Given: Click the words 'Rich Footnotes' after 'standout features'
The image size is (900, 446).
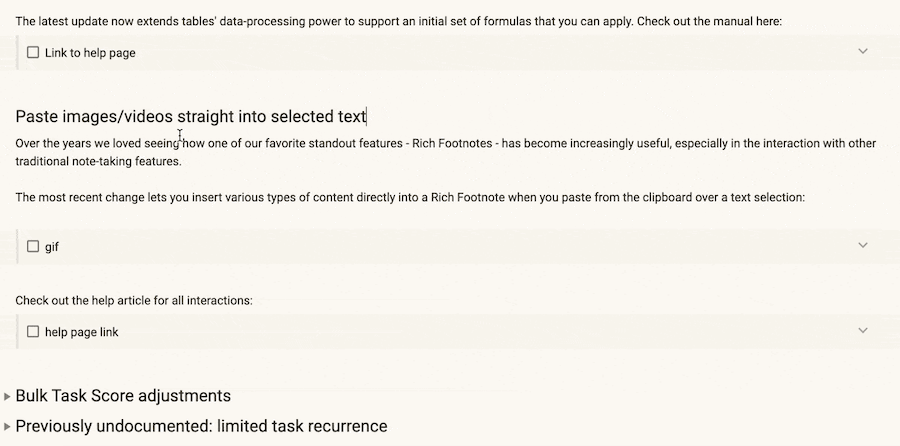Looking at the screenshot, I should pyautogui.click(x=452, y=143).
